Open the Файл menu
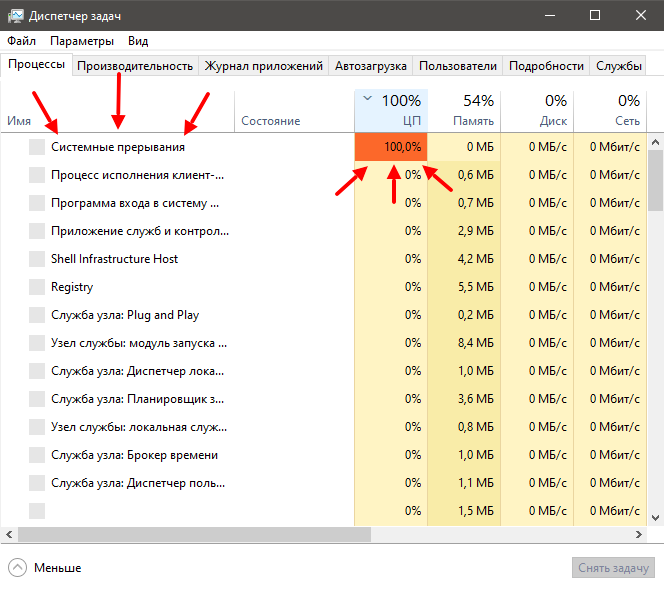This screenshot has height=592, width=664. pyautogui.click(x=21, y=41)
